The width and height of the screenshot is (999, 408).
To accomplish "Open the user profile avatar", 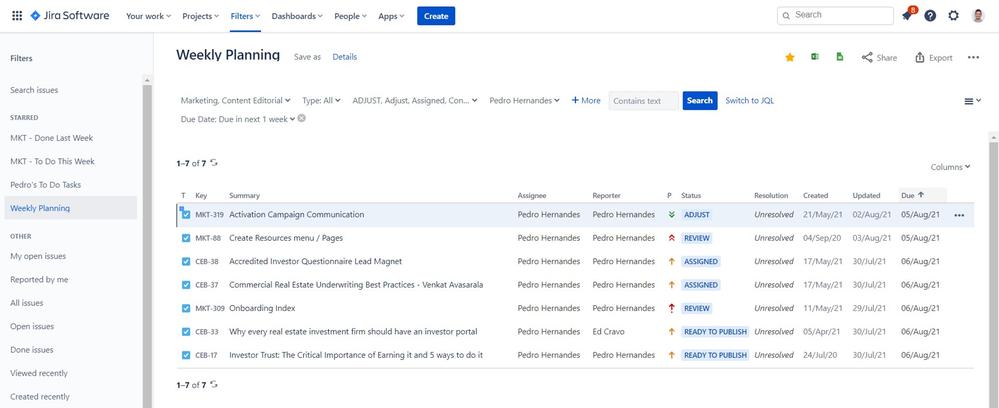I will coord(979,16).
